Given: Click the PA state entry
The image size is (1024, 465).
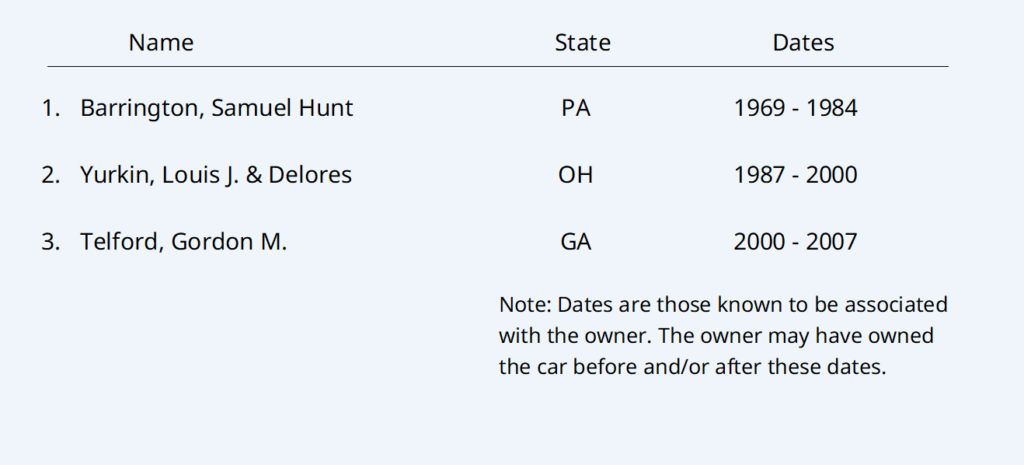Looking at the screenshot, I should coord(576,108).
